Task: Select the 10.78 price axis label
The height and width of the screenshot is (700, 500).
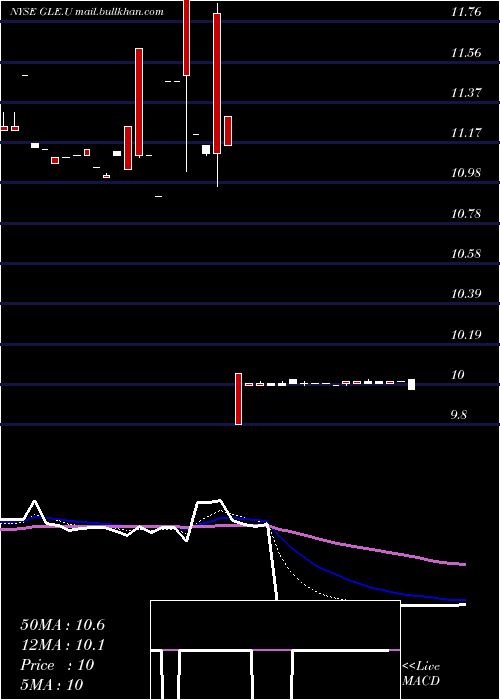Action: 466,214
